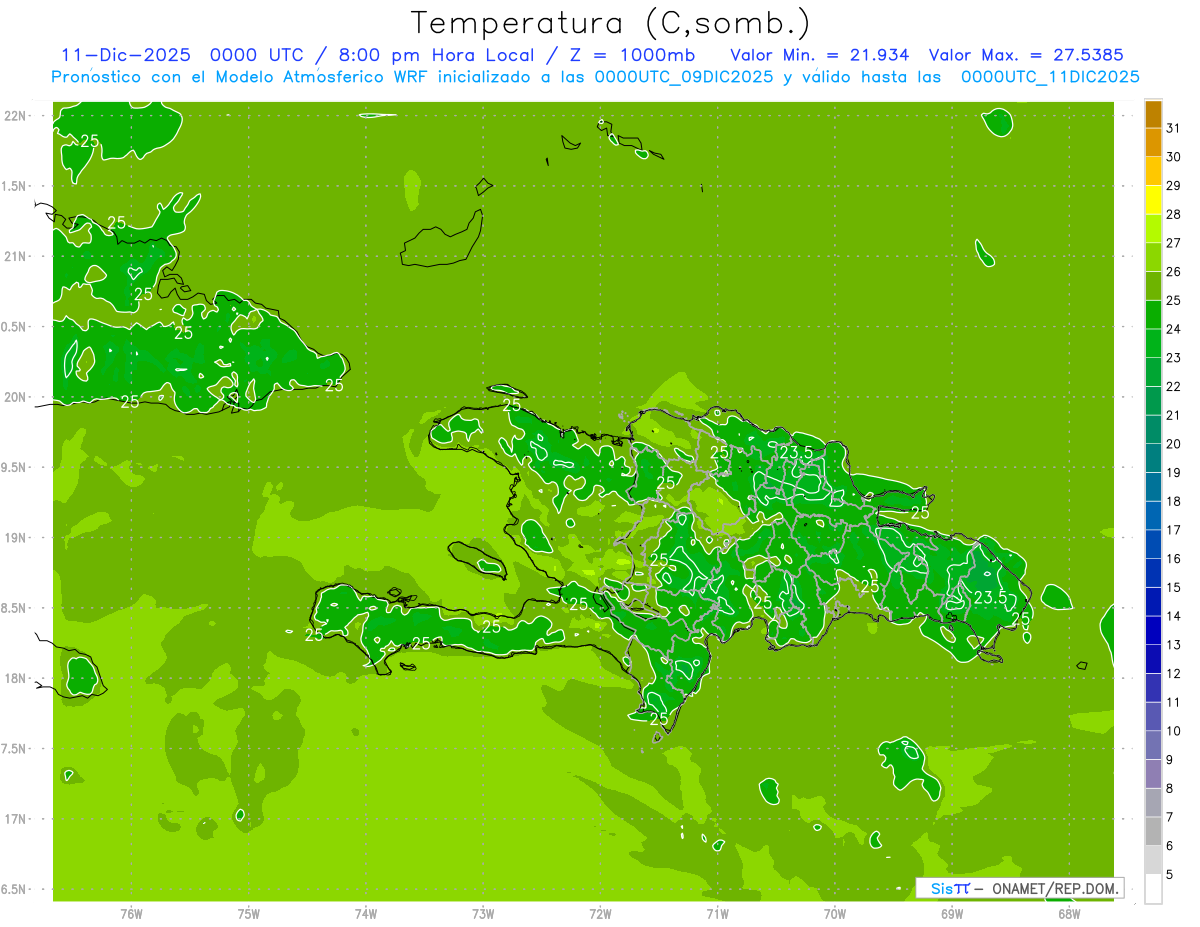Select the 'Z = 1000mb' level text
This screenshot has width=1200, height=927.
pyautogui.click(x=633, y=55)
